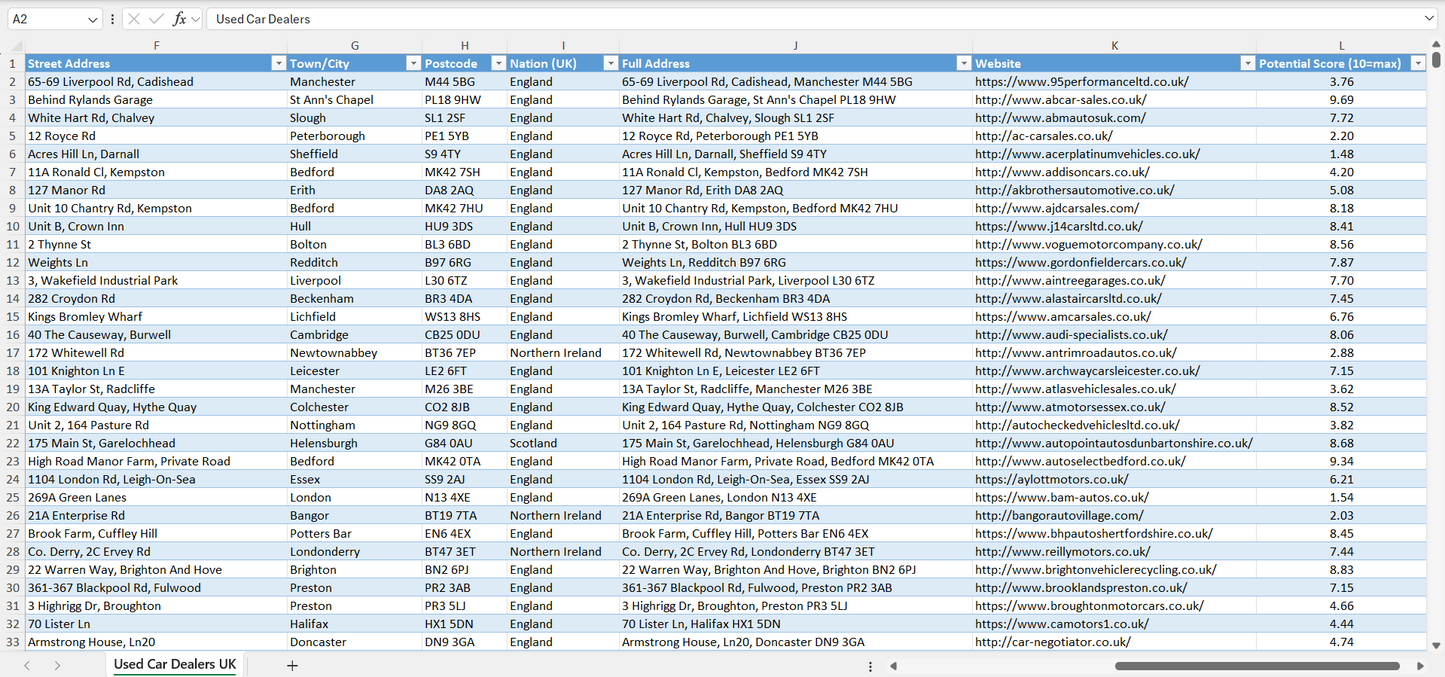Click horizontal scrollbar left arrow
This screenshot has height=677, width=1445.
click(x=893, y=666)
